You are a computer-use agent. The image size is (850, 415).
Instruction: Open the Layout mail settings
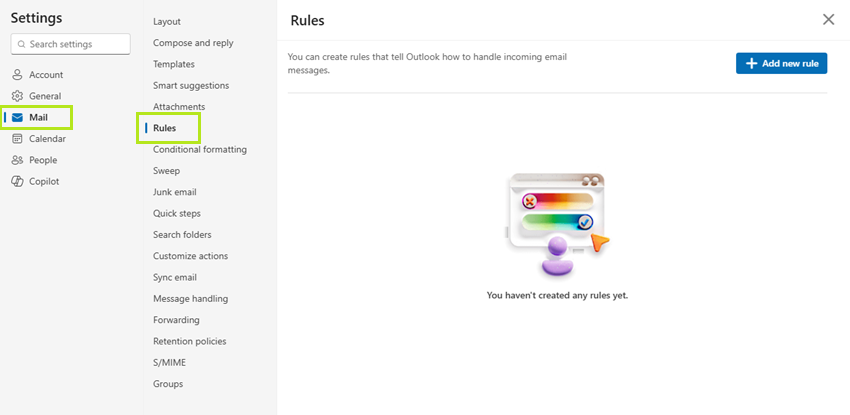[167, 22]
